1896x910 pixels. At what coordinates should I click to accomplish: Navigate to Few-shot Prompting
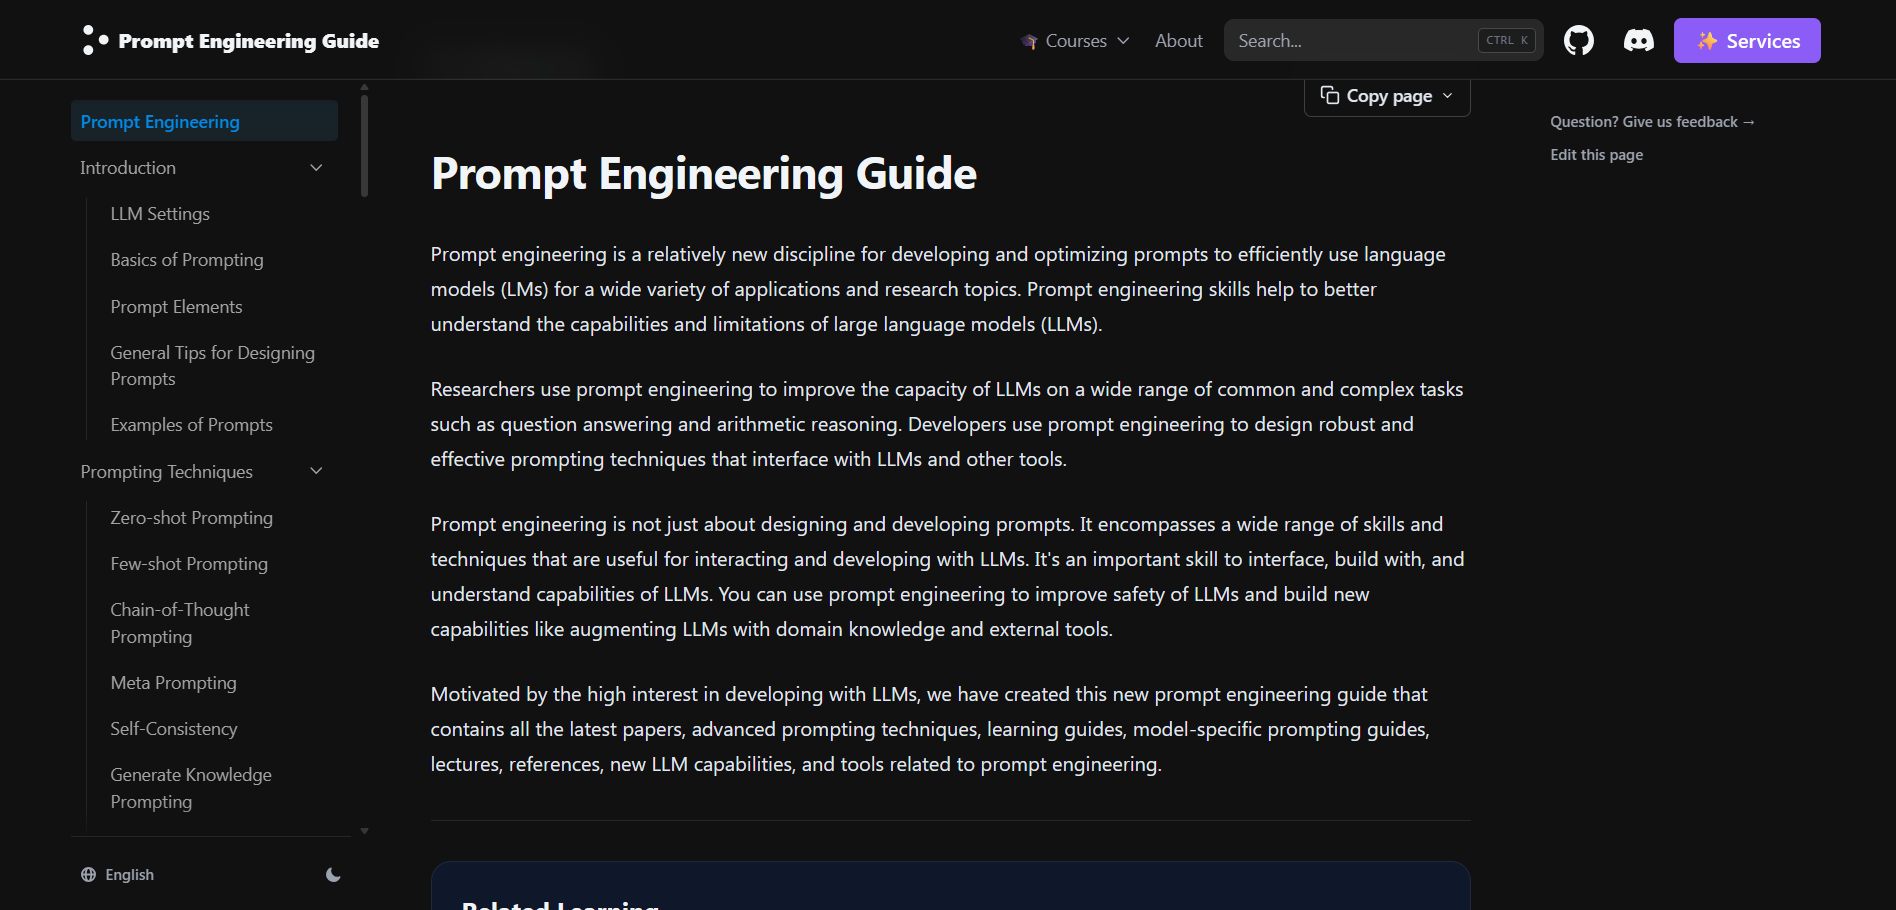point(189,564)
